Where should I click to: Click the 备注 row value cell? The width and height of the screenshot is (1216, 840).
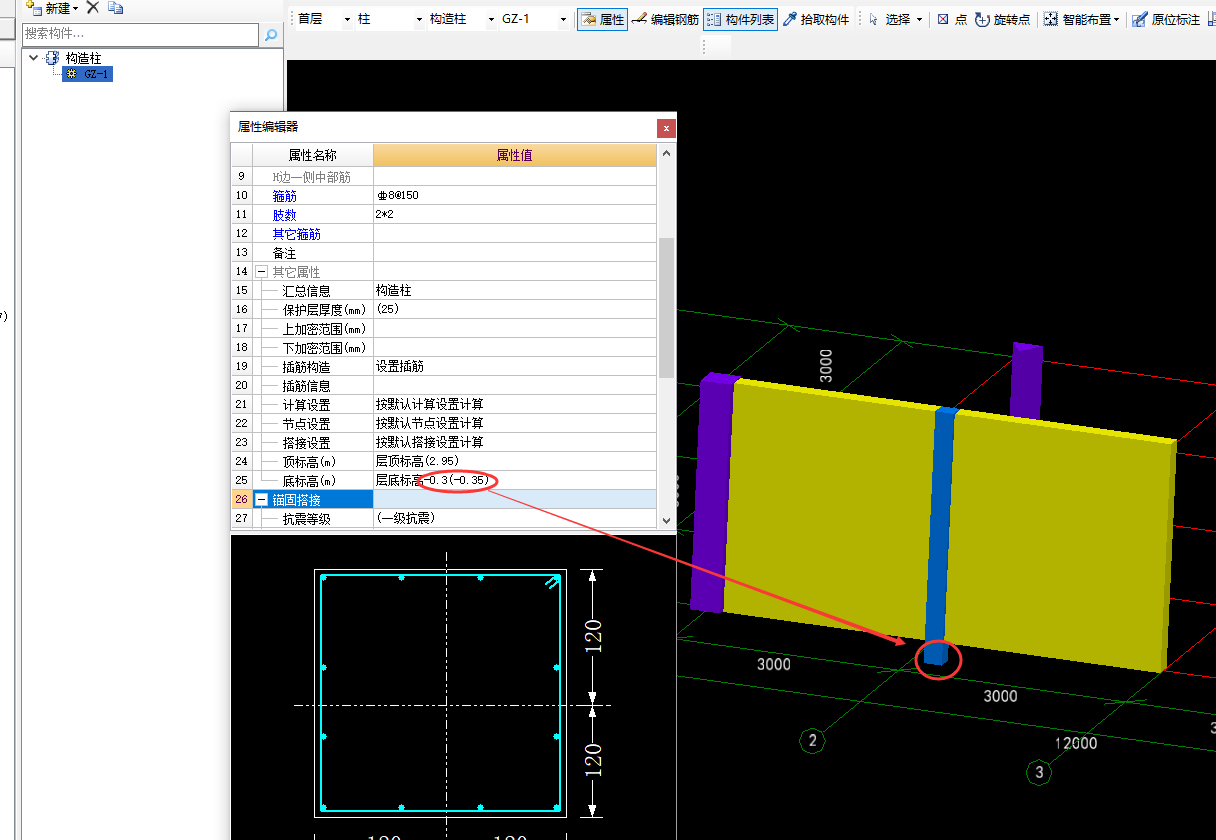coord(515,253)
